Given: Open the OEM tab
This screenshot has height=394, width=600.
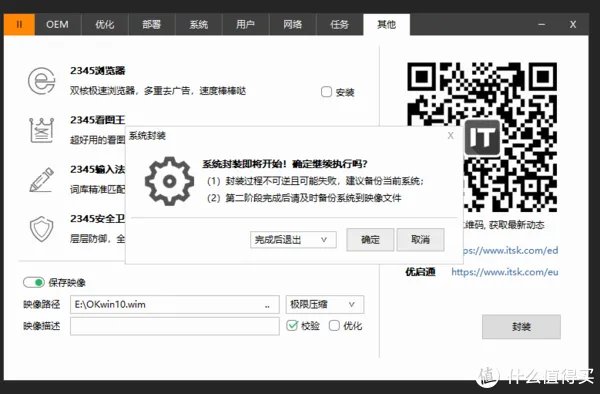Looking at the screenshot, I should tap(57, 24).
